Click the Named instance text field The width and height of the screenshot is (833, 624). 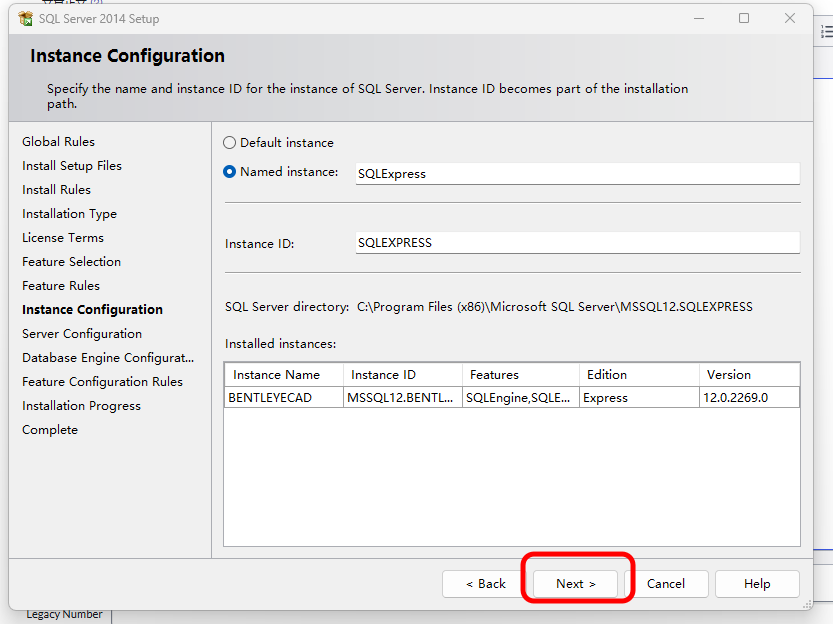[577, 174]
